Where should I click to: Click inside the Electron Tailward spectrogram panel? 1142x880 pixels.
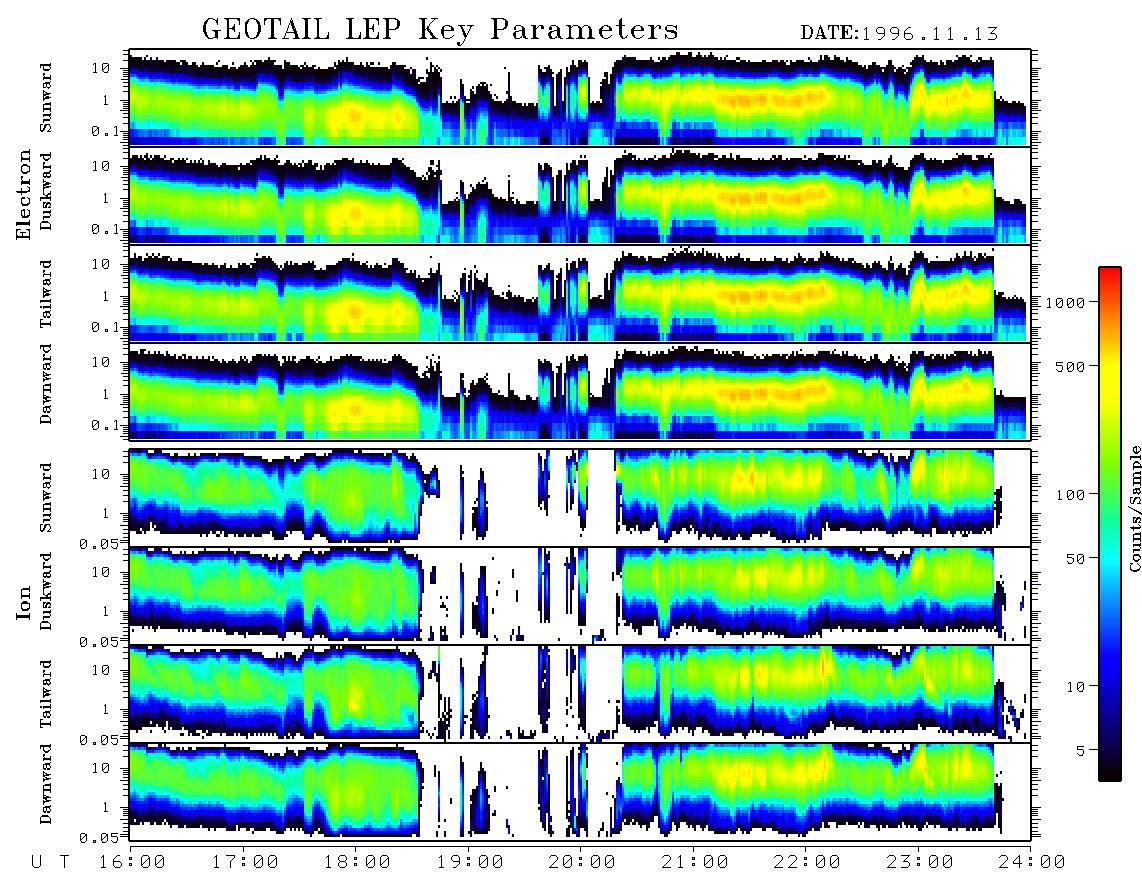click(580, 294)
